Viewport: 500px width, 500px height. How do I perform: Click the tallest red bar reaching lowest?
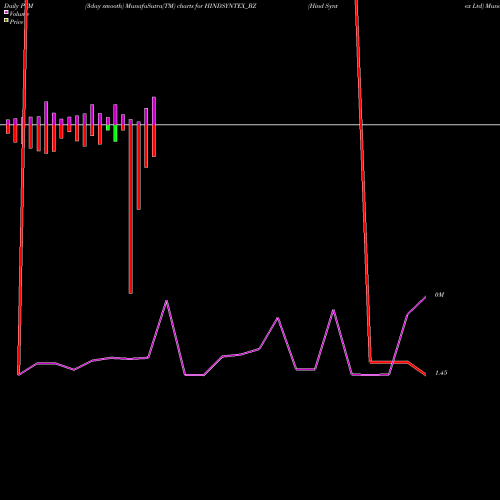click(131, 209)
